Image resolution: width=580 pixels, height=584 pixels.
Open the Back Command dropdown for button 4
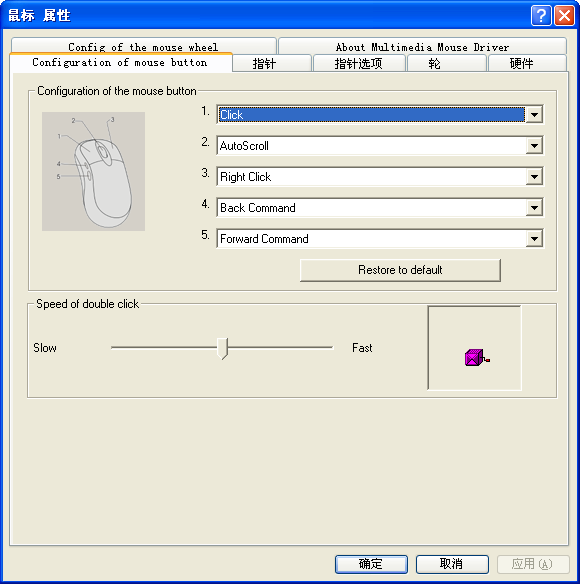534,207
